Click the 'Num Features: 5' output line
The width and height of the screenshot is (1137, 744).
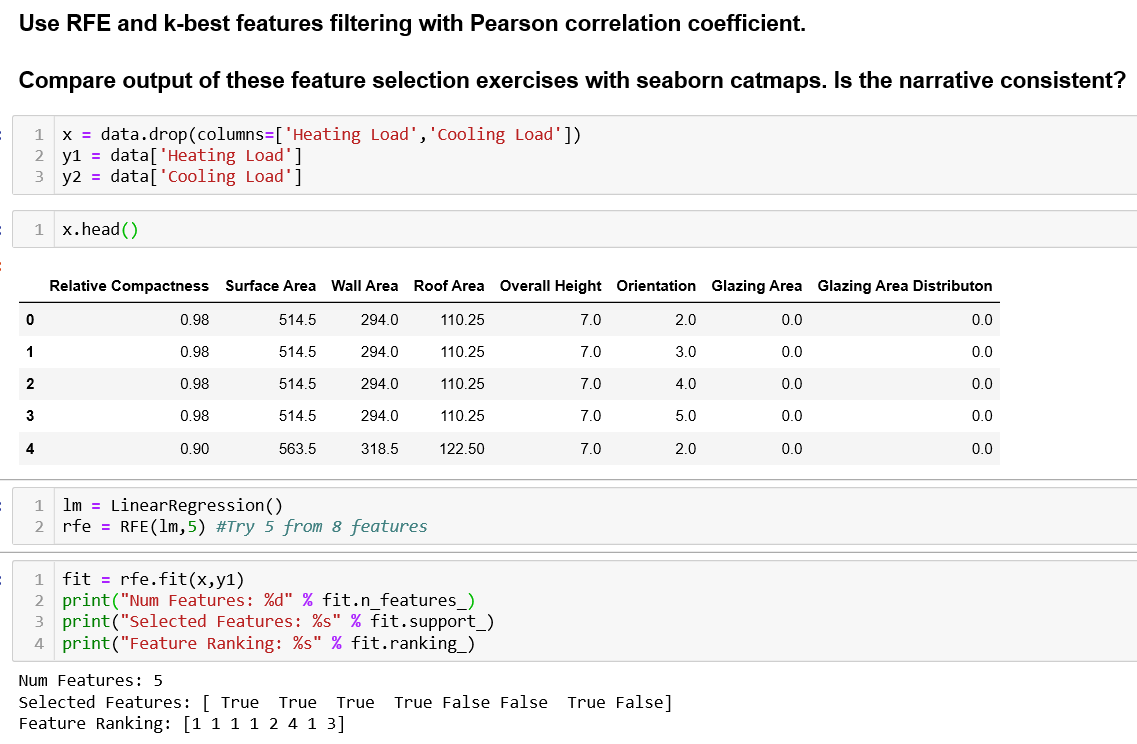click(90, 680)
